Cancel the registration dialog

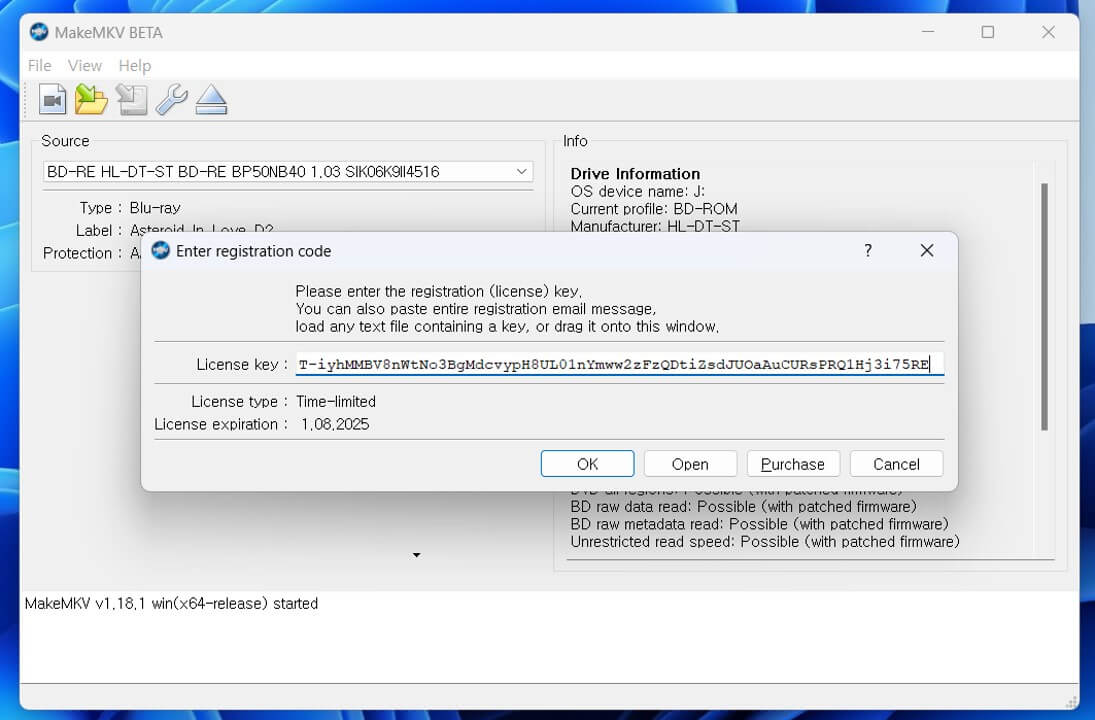(x=896, y=464)
